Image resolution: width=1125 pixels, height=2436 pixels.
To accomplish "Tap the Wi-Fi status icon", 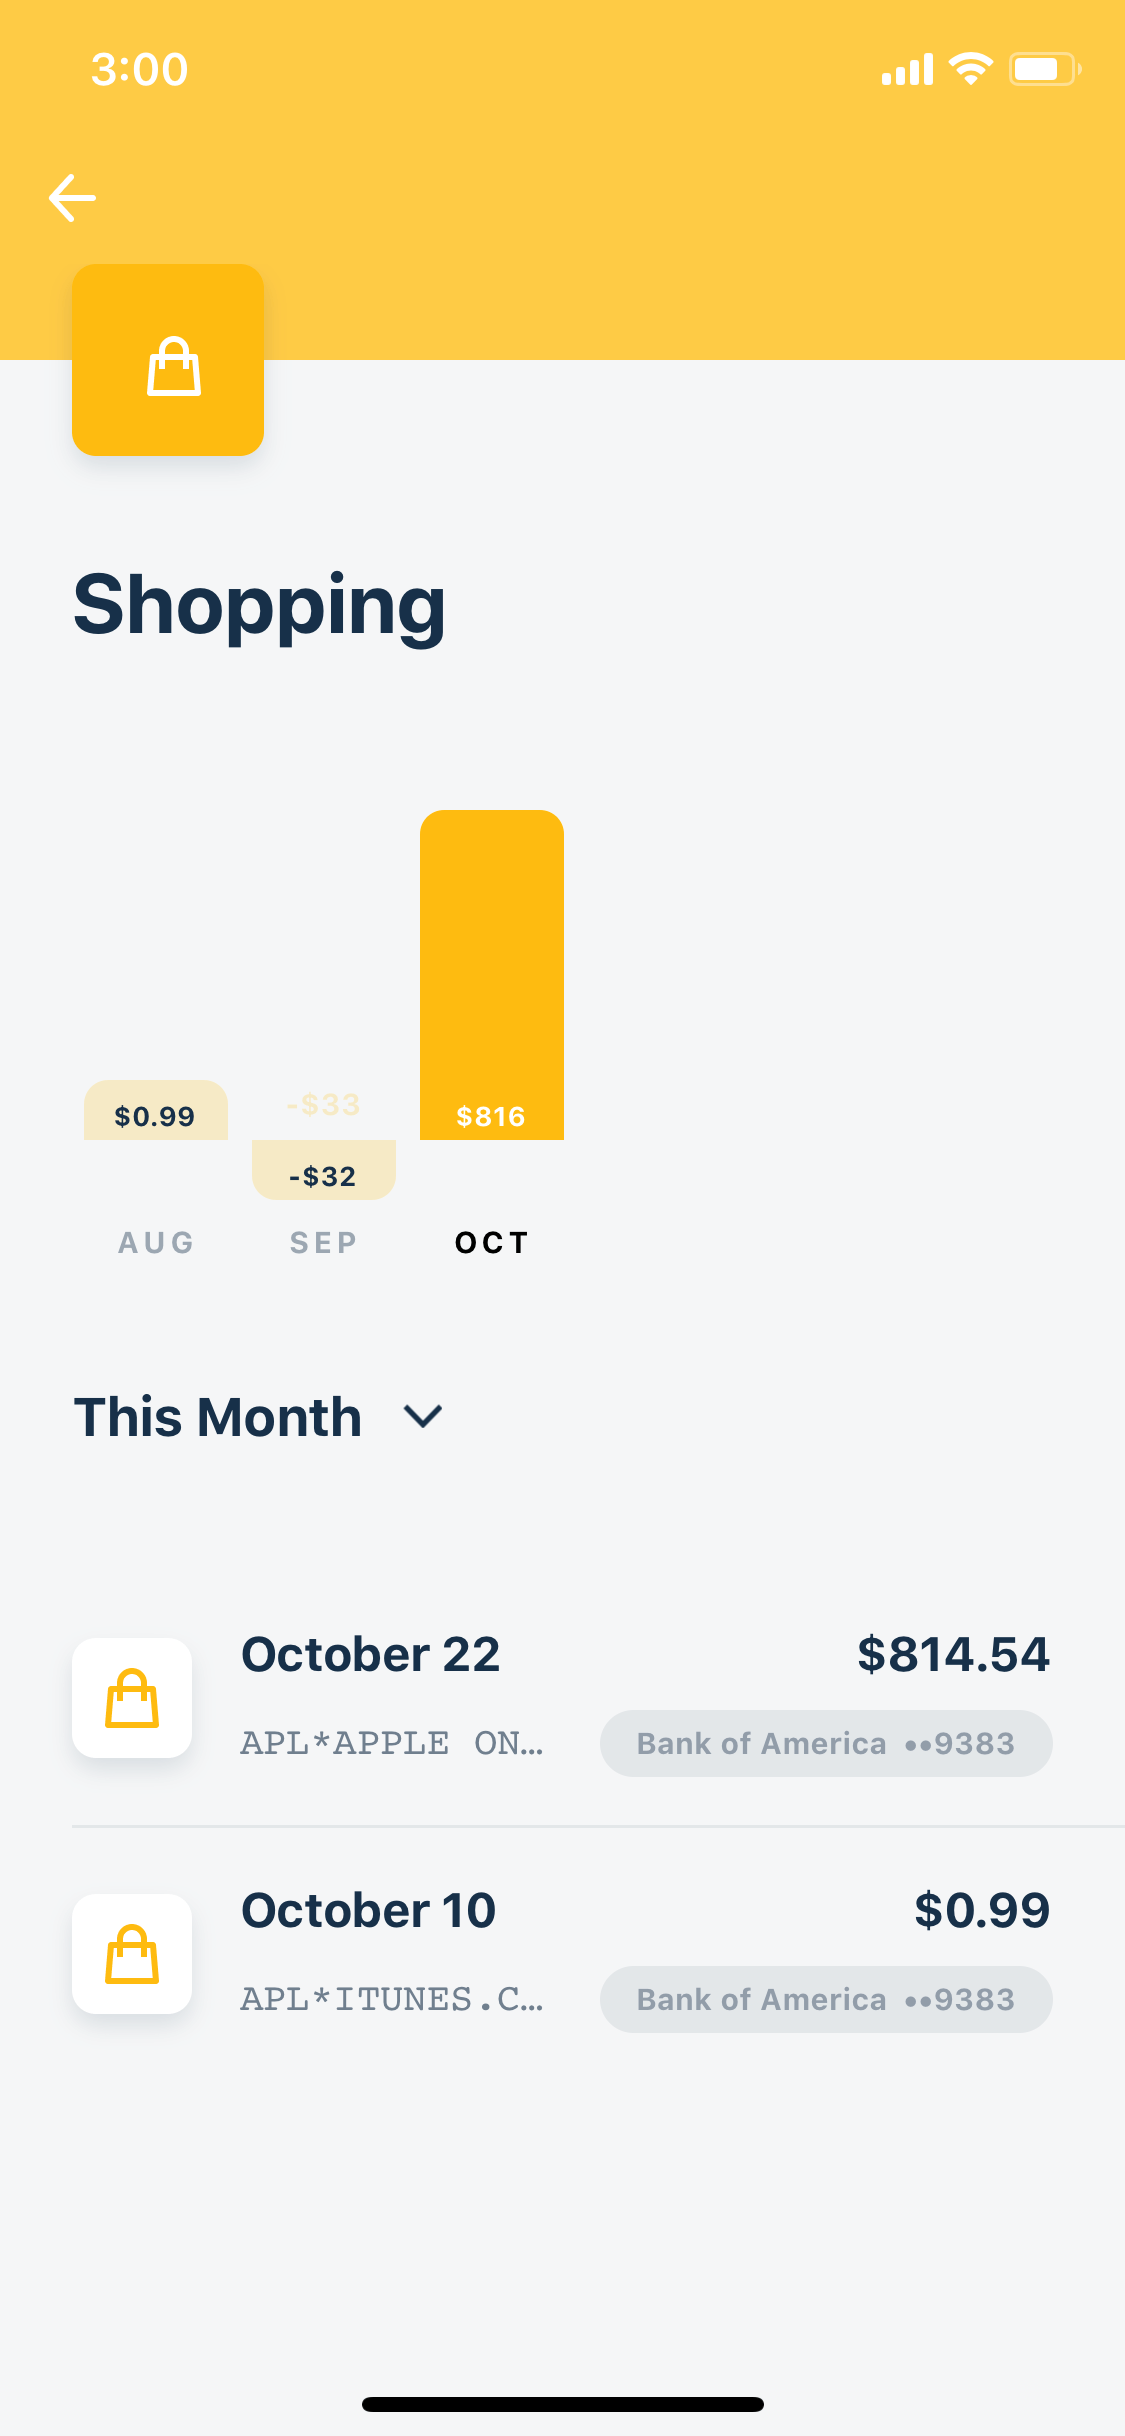I will [970, 69].
